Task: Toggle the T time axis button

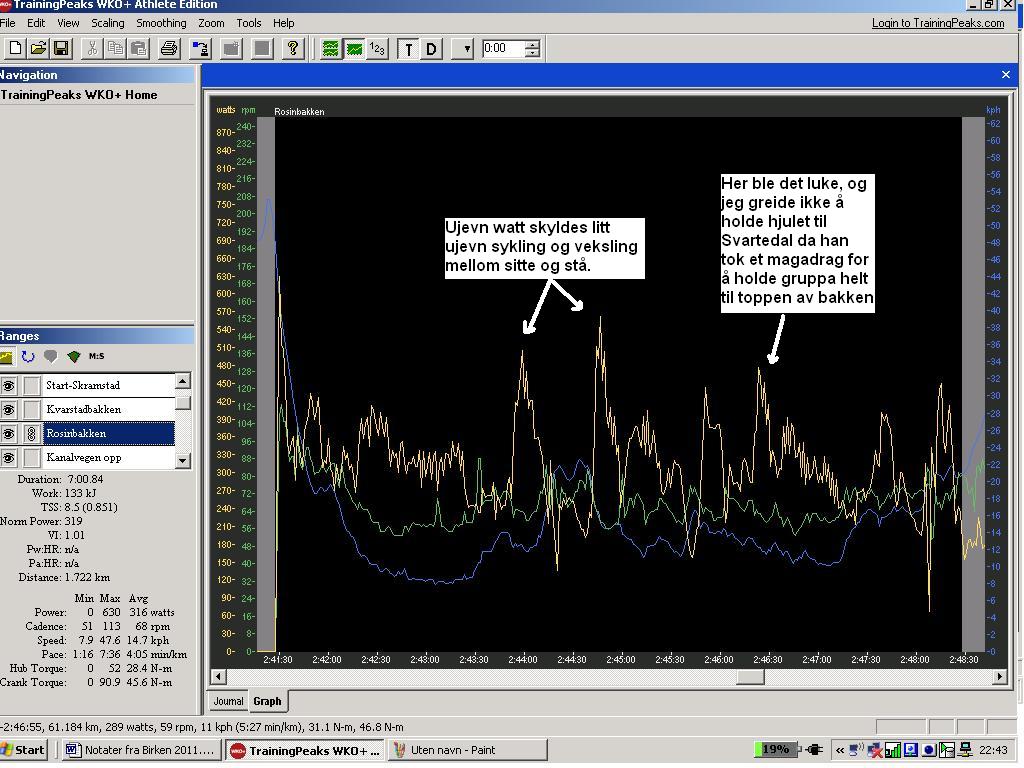Action: click(x=409, y=49)
